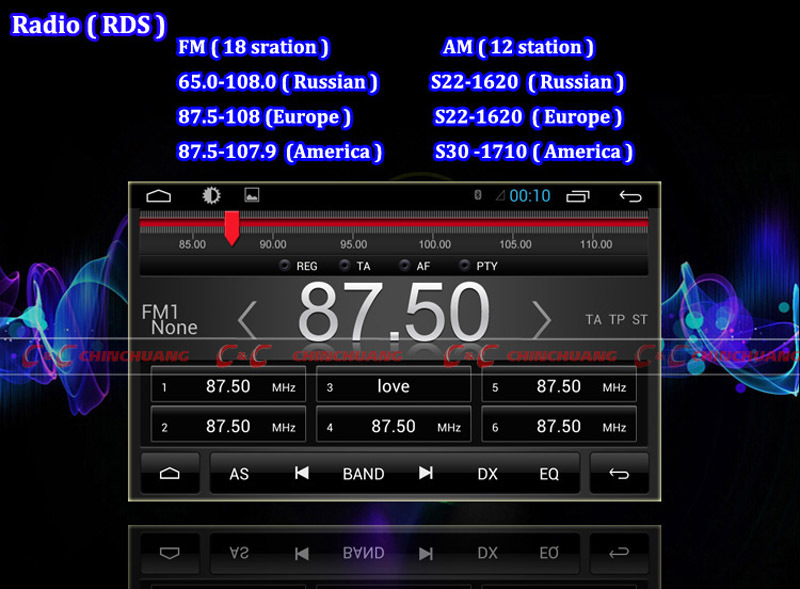Open recent apps from the status bar

(x=578, y=196)
